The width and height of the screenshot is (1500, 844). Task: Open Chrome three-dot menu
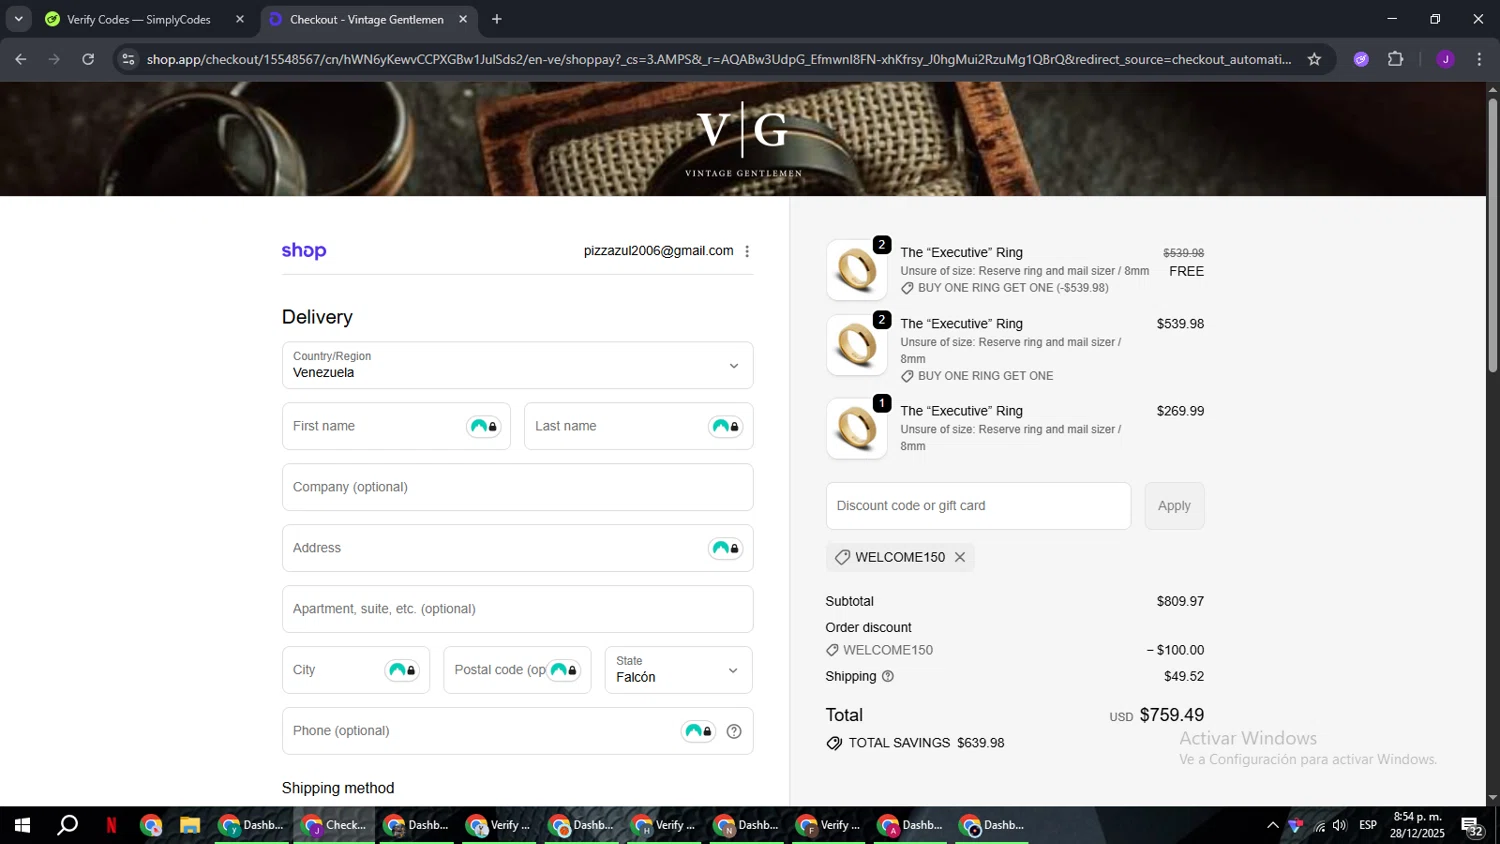pos(1479,59)
